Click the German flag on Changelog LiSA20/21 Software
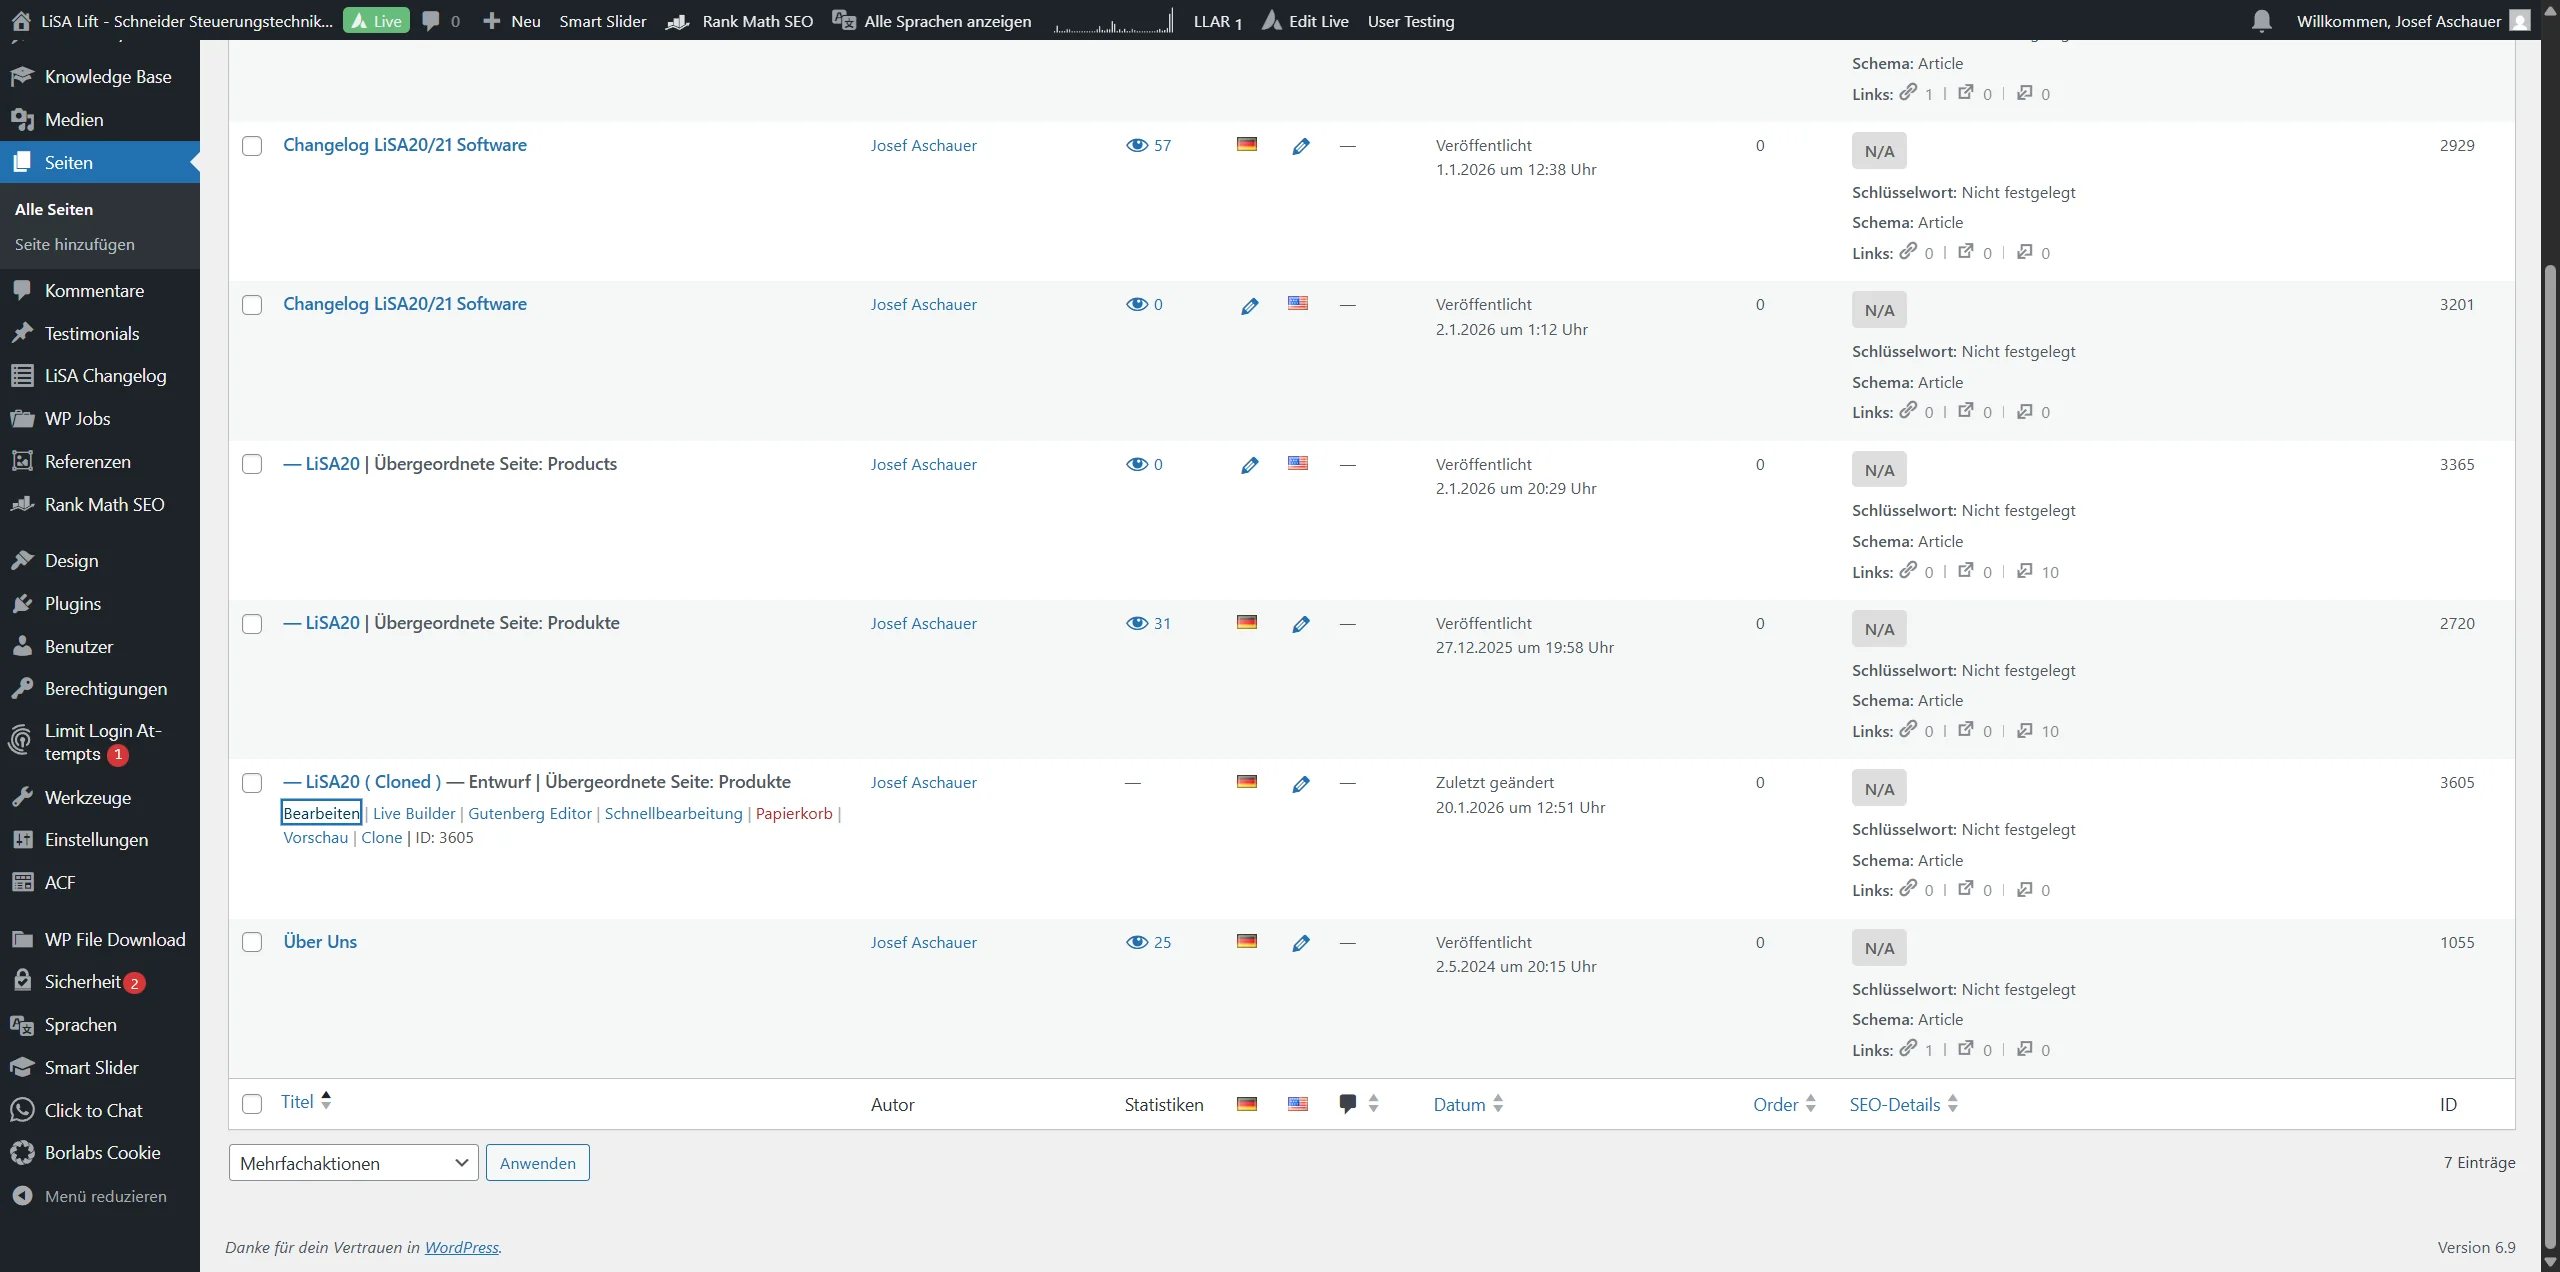 click(x=1246, y=145)
